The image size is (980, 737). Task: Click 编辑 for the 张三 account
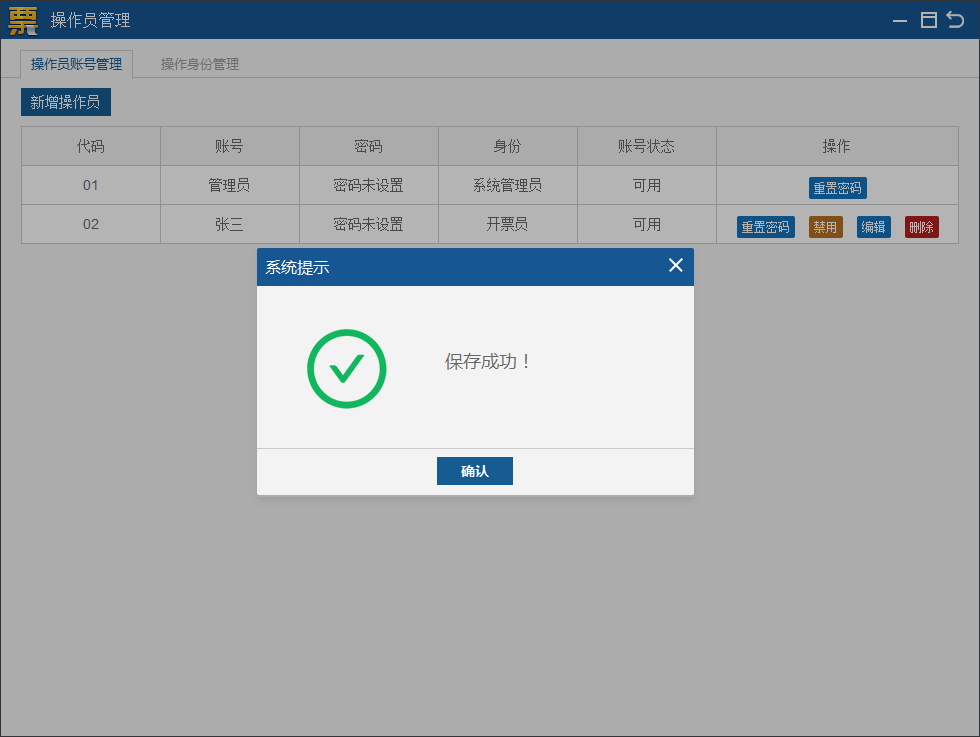click(873, 227)
